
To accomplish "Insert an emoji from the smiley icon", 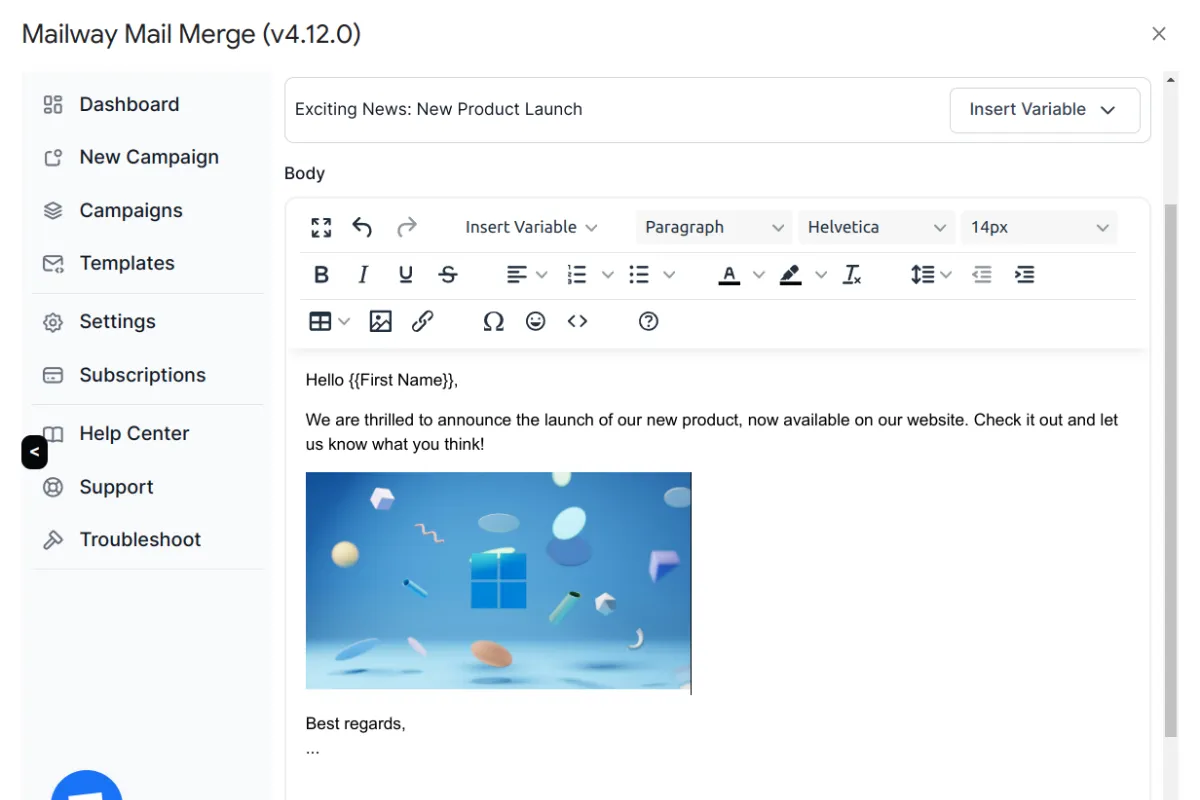I will (536, 321).
